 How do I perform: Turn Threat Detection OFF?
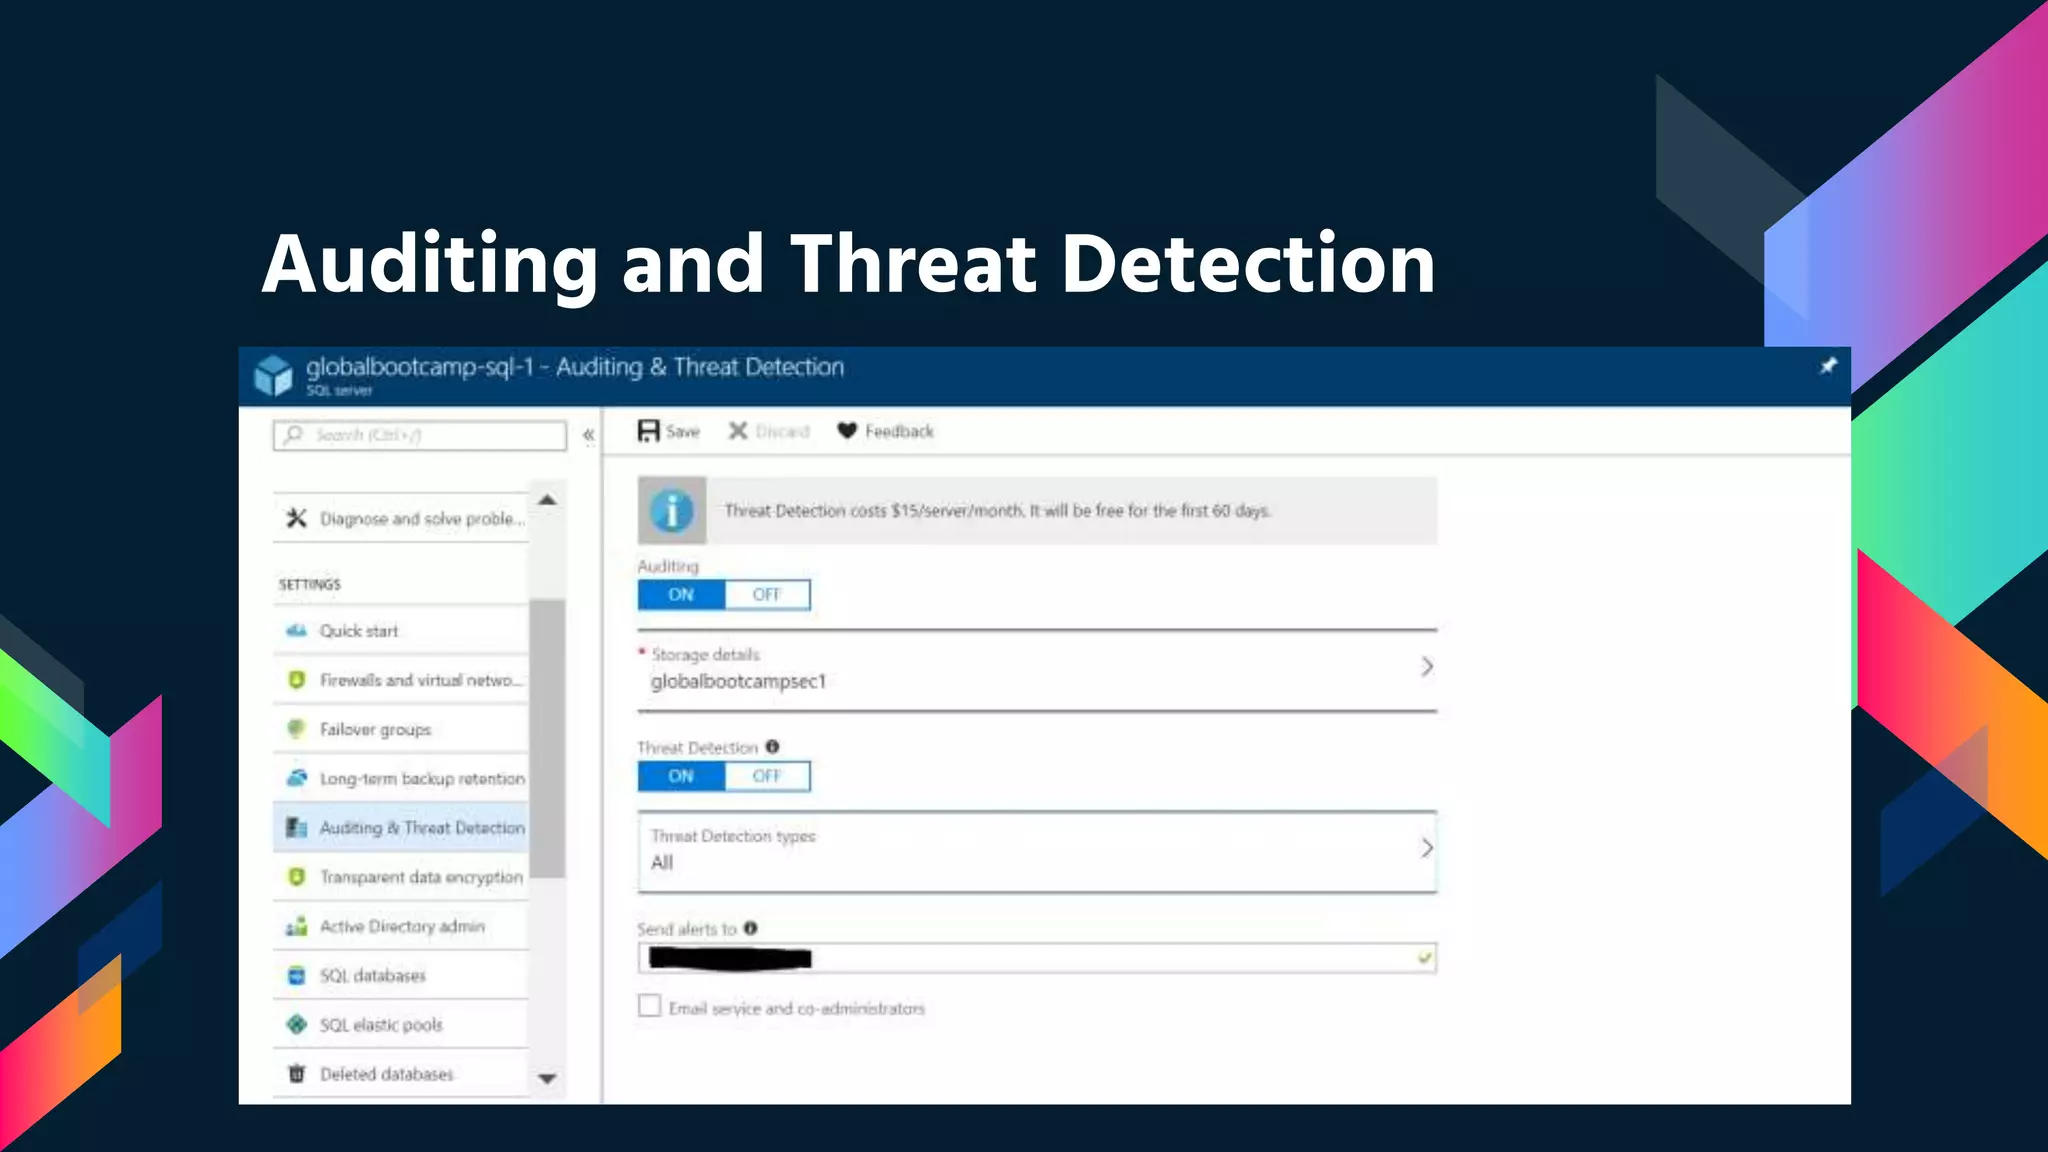pos(767,776)
